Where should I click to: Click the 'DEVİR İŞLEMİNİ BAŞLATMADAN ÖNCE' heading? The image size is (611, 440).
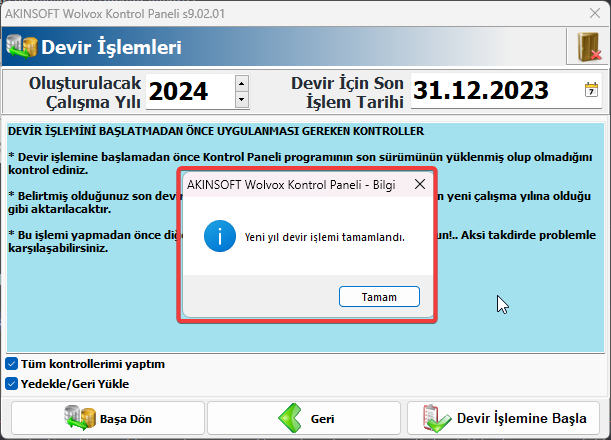click(216, 131)
